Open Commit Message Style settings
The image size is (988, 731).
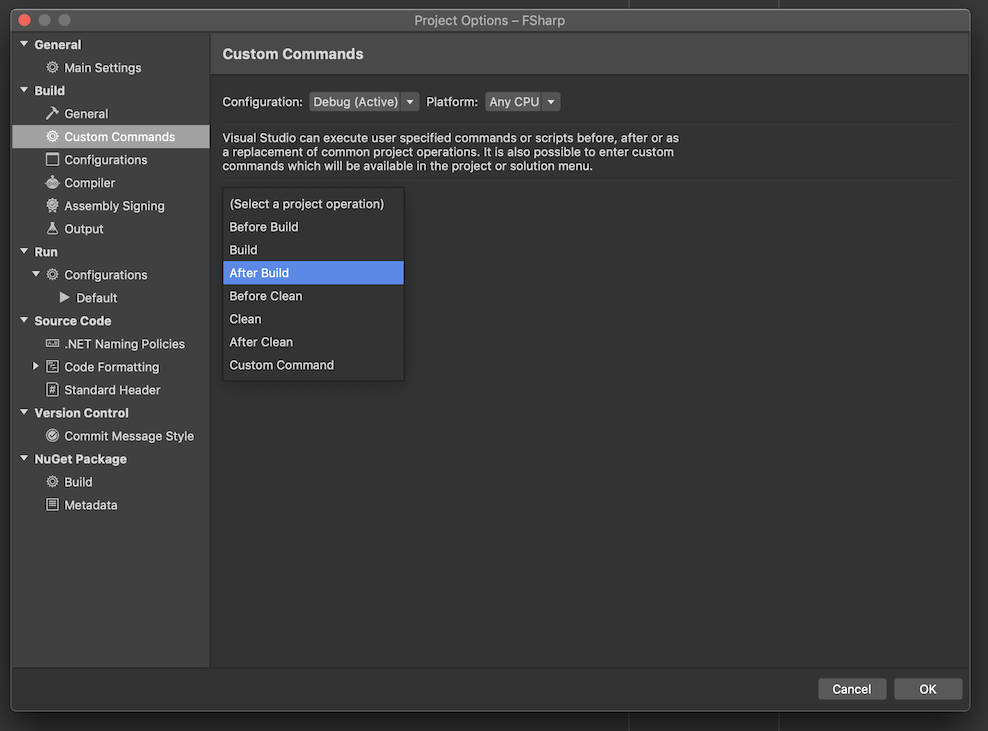pos(111,435)
